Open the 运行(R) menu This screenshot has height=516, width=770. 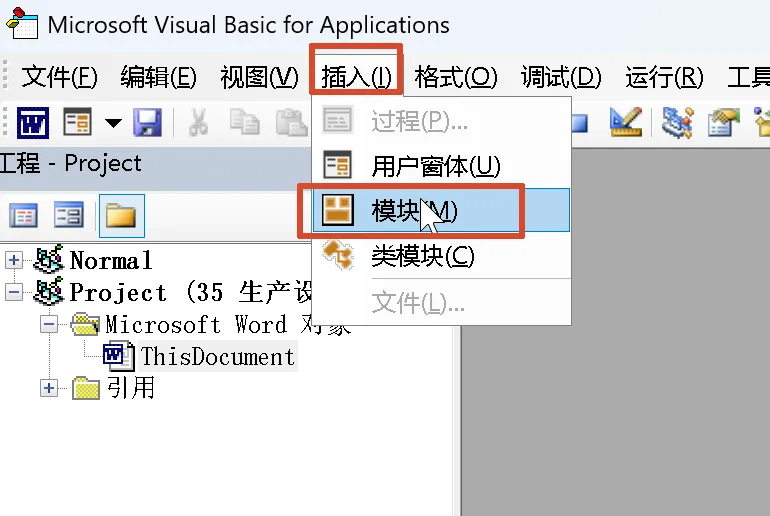point(664,77)
